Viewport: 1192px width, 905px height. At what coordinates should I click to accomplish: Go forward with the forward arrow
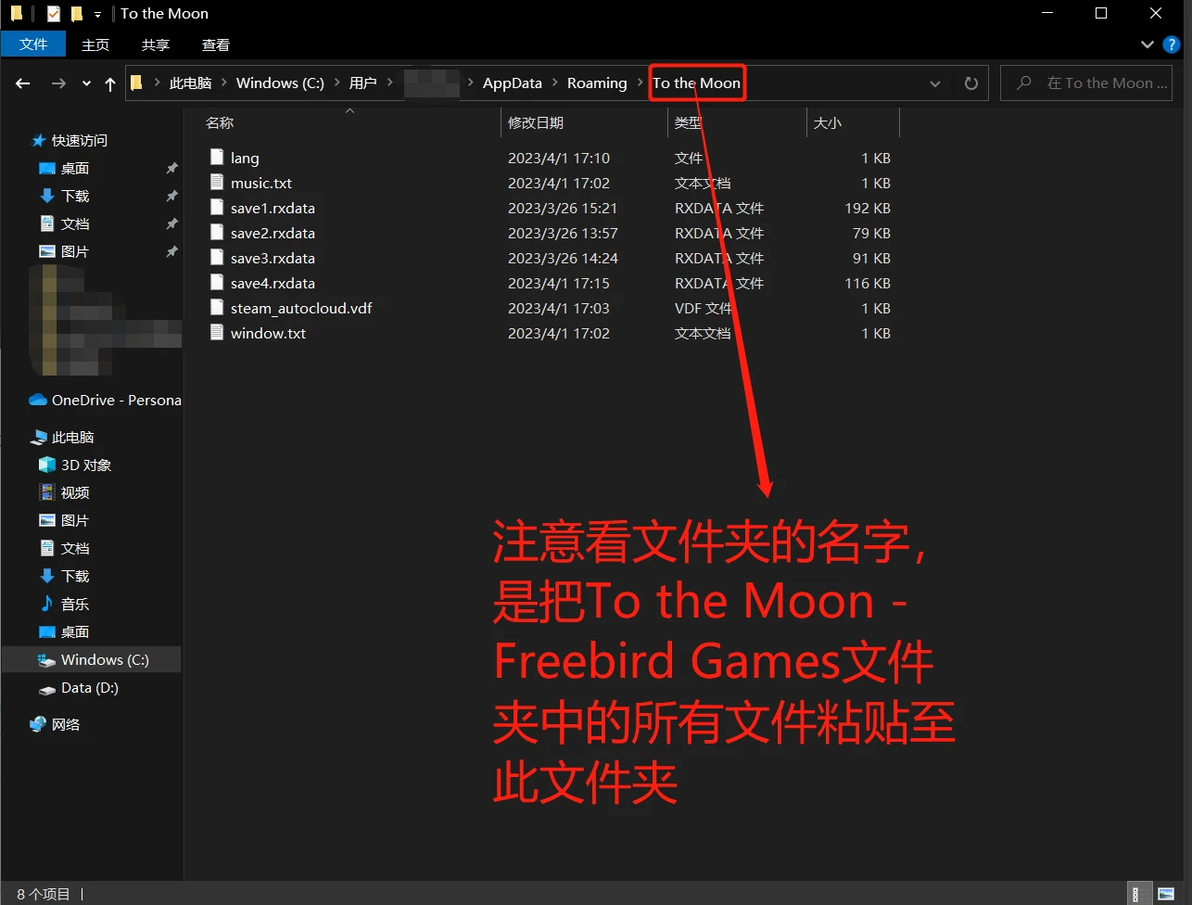pyautogui.click(x=59, y=84)
